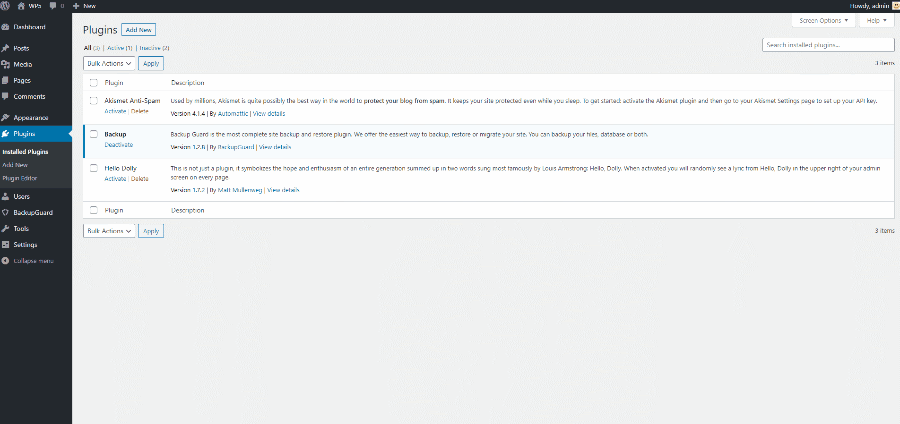Click the Pages icon in sidebar
This screenshot has height=424, width=900.
pyautogui.click(x=5, y=81)
